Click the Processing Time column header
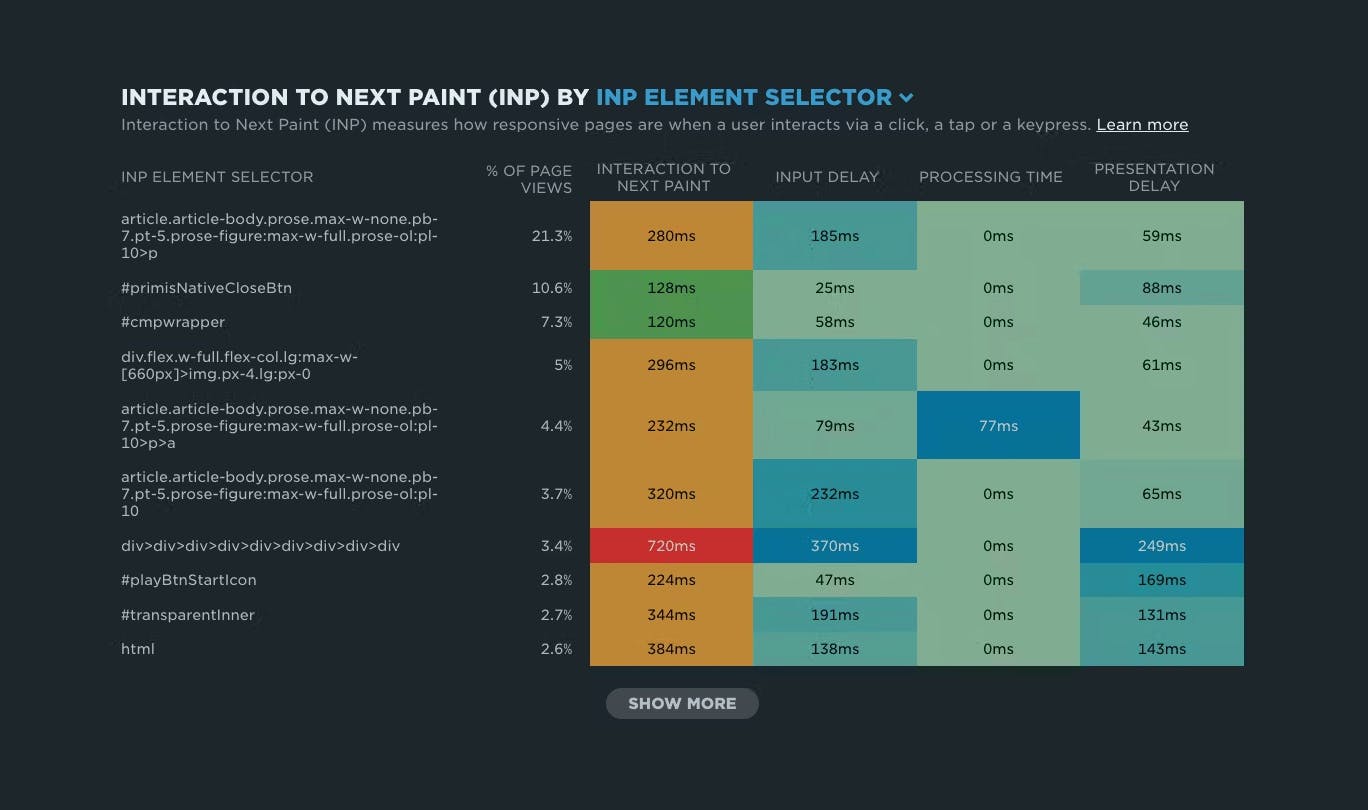The height and width of the screenshot is (810, 1368). pyautogui.click(x=990, y=177)
